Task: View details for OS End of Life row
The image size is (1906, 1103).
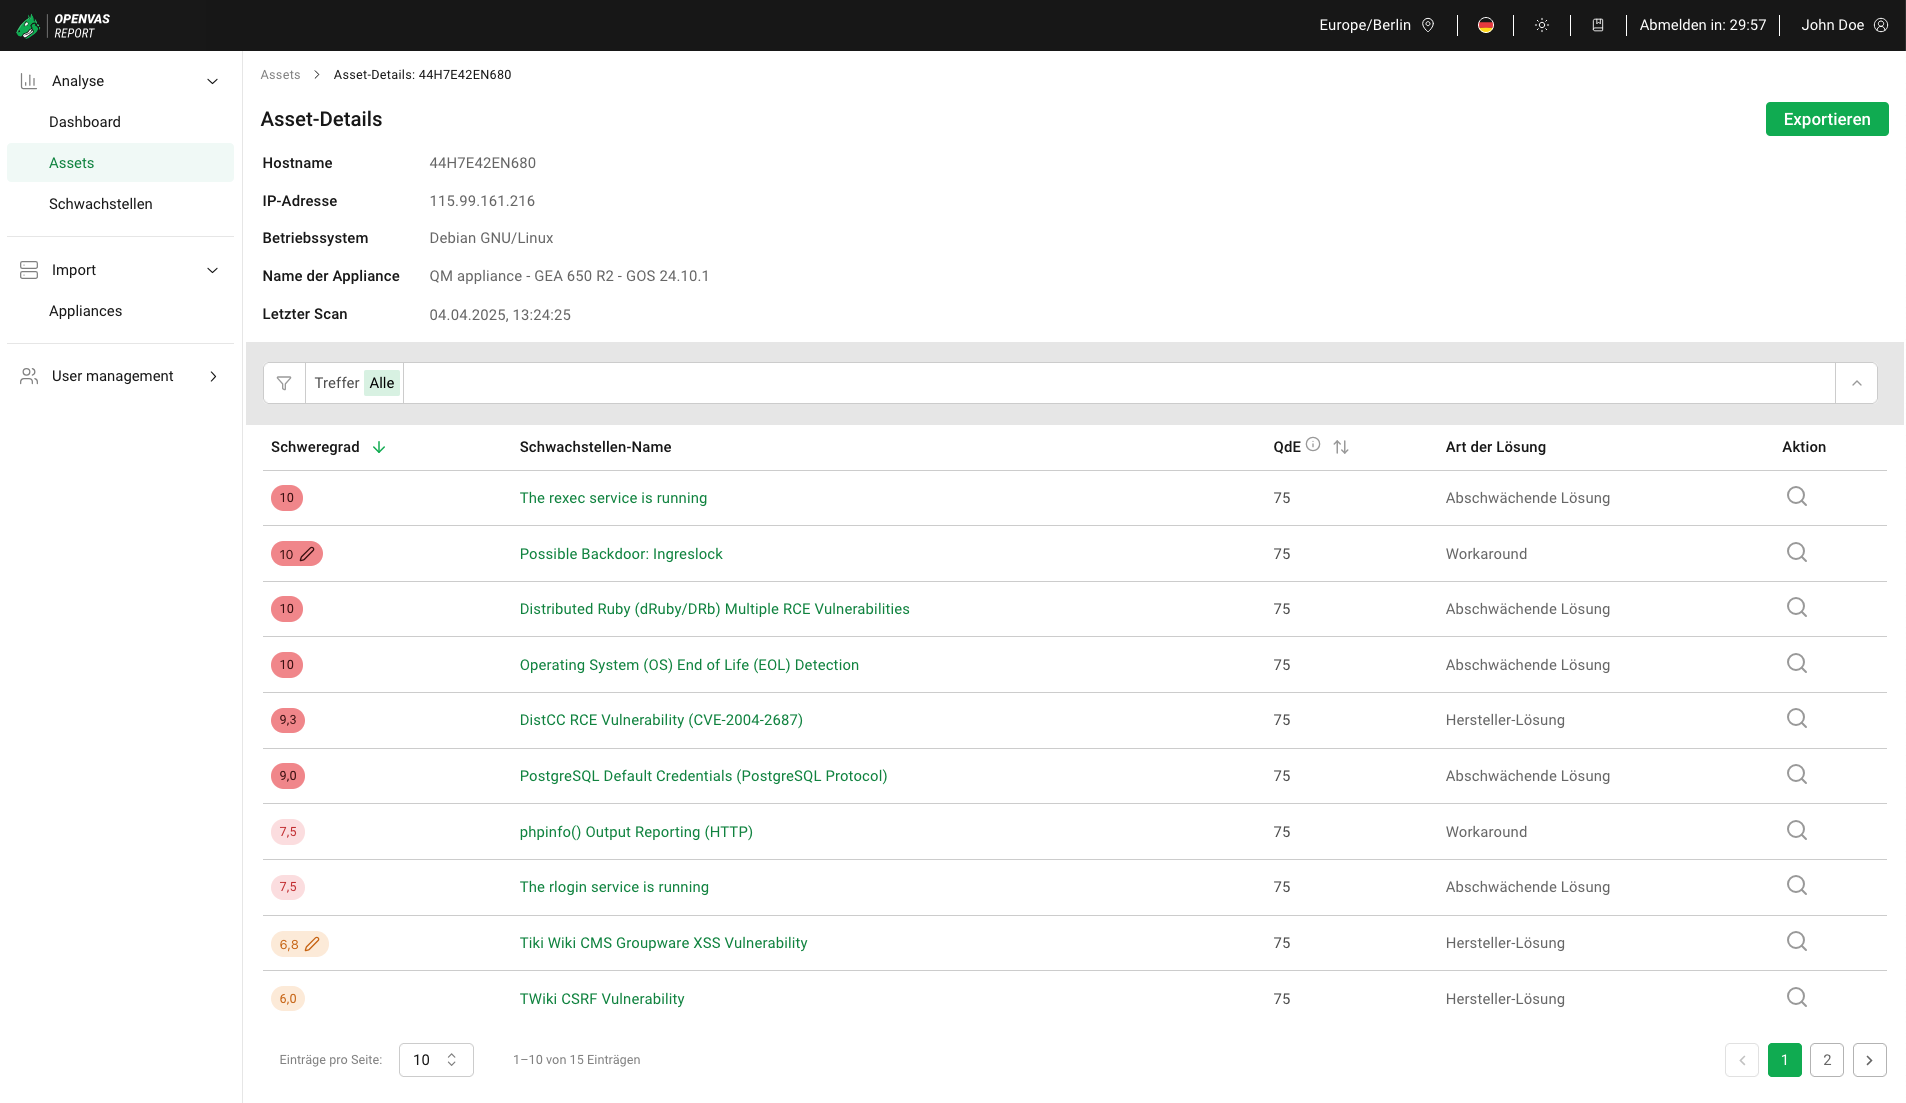Action: click(1797, 664)
